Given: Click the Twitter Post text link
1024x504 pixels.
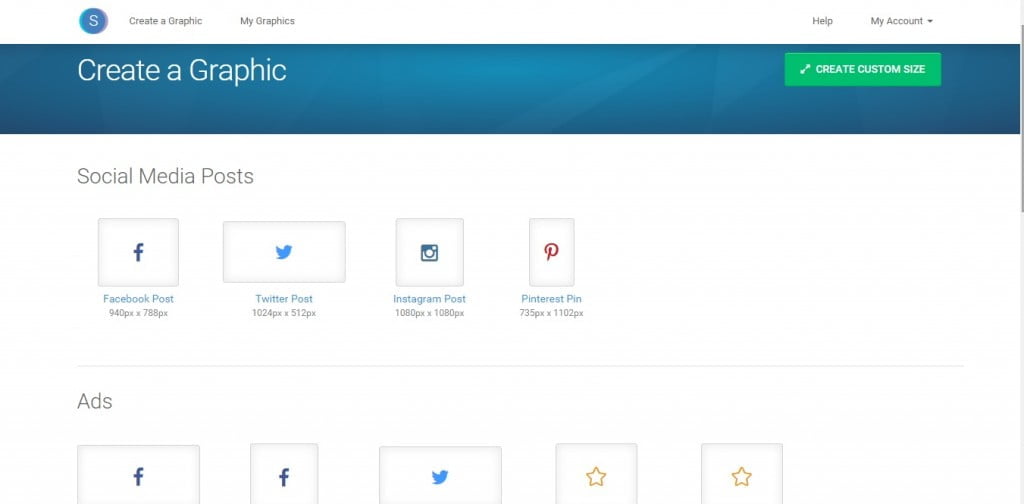Looking at the screenshot, I should click(x=284, y=299).
